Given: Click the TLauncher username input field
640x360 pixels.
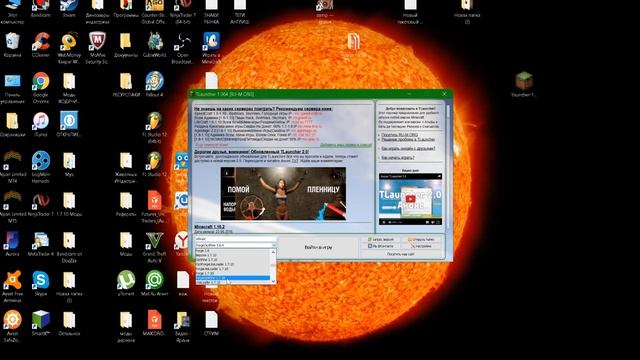Looking at the screenshot, I should tap(235, 239).
